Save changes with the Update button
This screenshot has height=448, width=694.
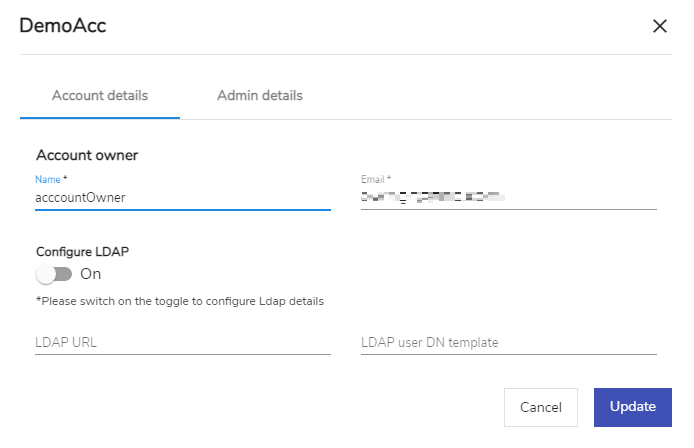(633, 407)
